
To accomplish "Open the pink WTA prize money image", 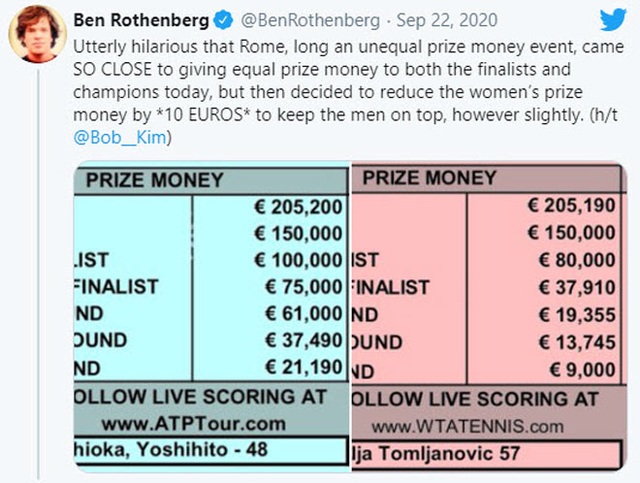I will click(x=489, y=316).
